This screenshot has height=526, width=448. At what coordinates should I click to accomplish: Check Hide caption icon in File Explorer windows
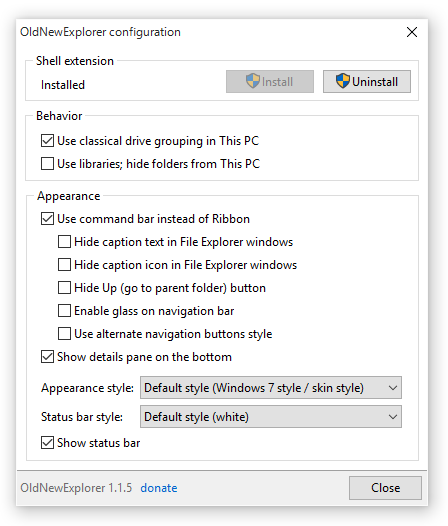(x=64, y=265)
